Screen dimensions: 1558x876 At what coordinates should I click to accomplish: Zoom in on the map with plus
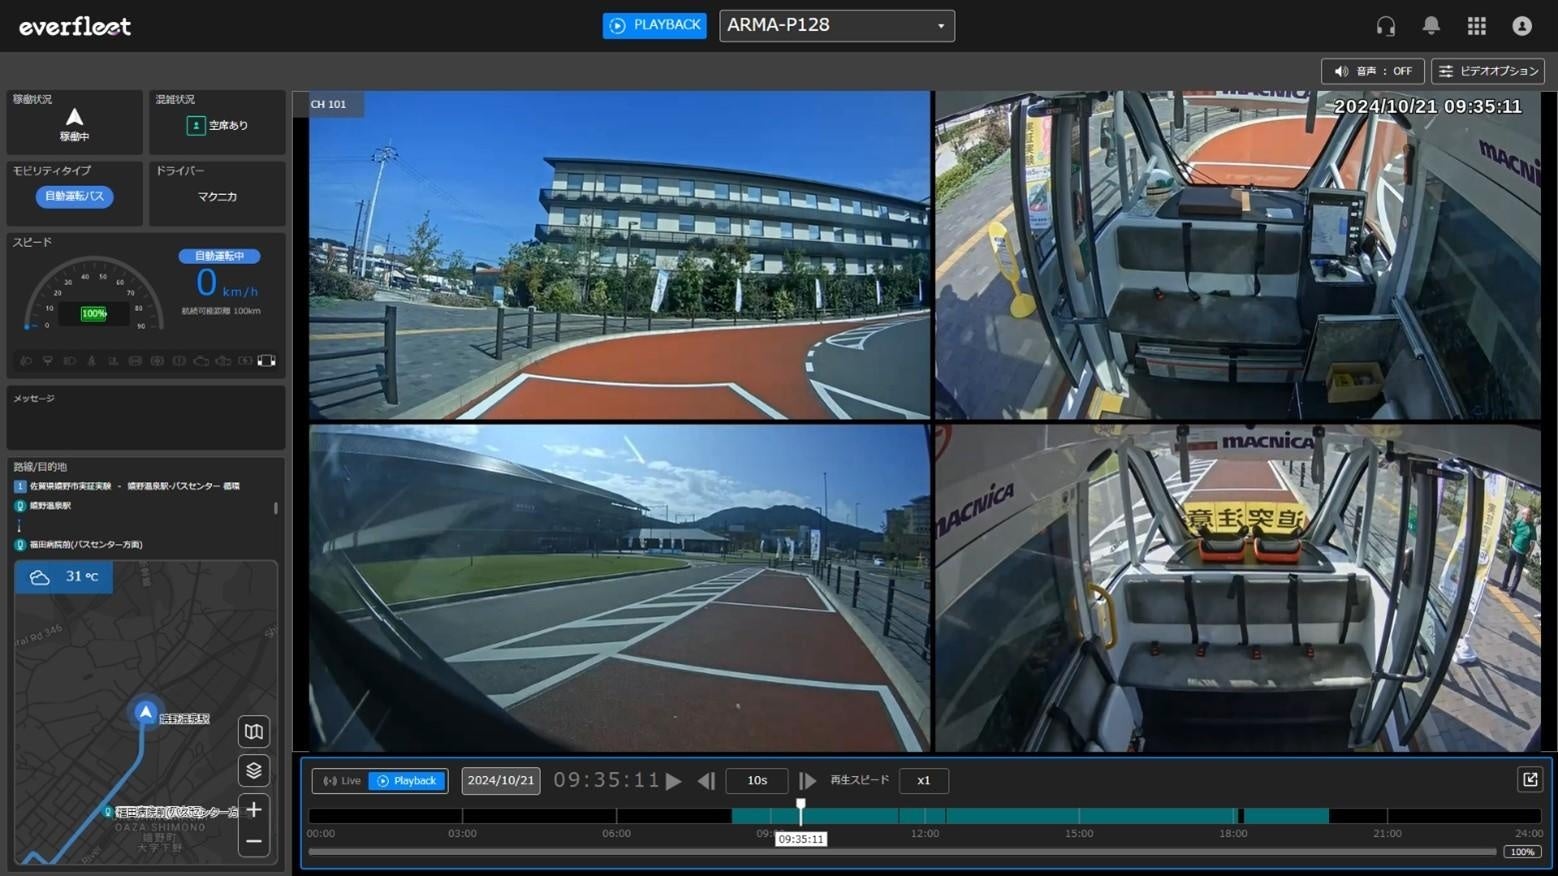tap(254, 809)
